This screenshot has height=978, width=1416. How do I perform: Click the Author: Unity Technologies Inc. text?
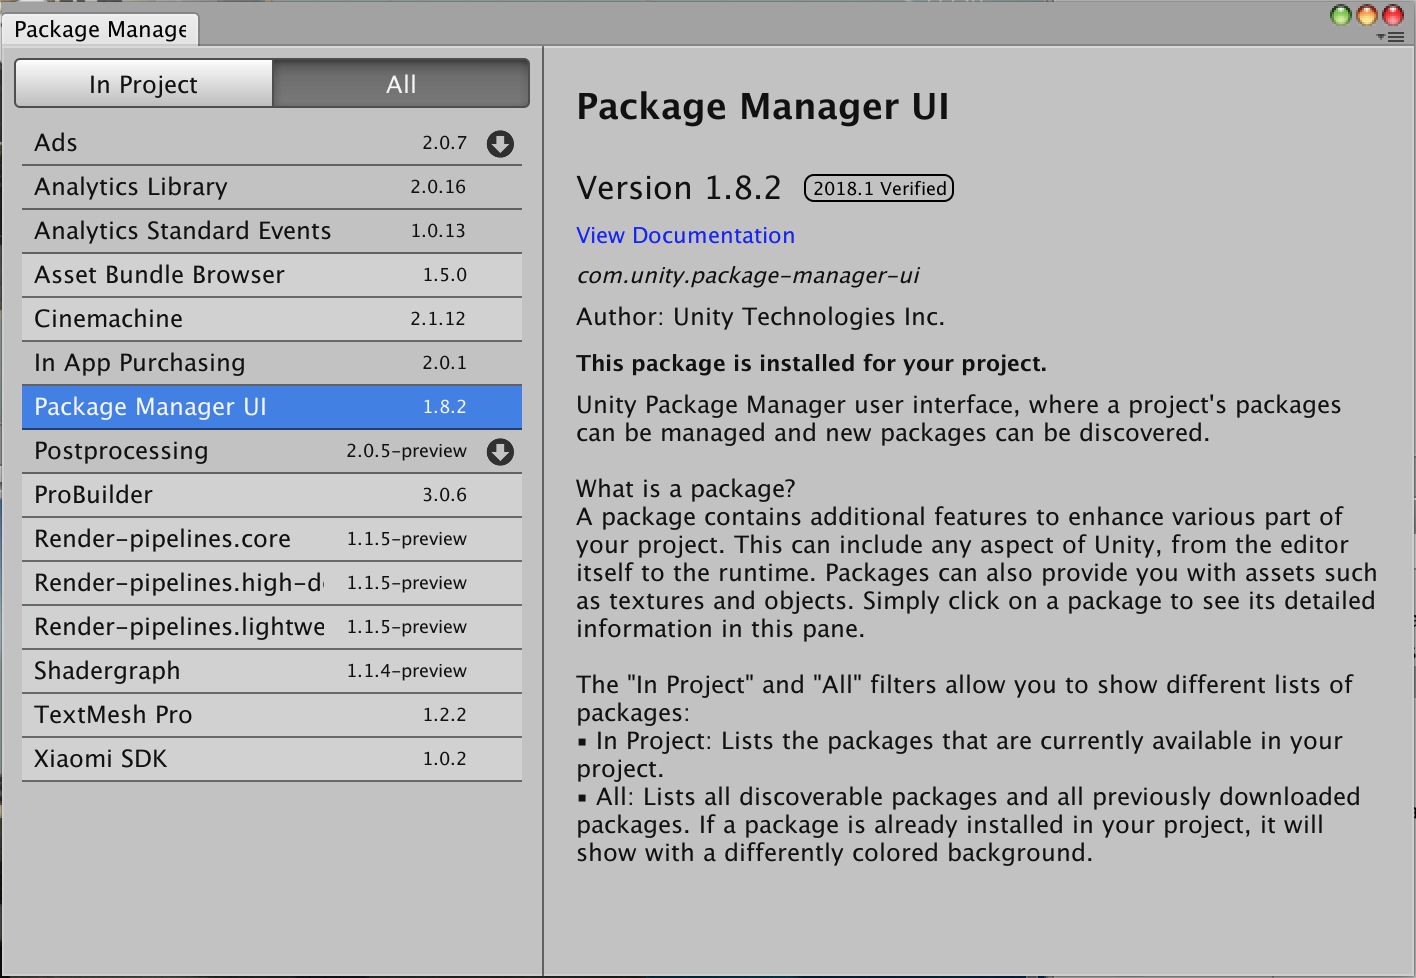tap(760, 317)
